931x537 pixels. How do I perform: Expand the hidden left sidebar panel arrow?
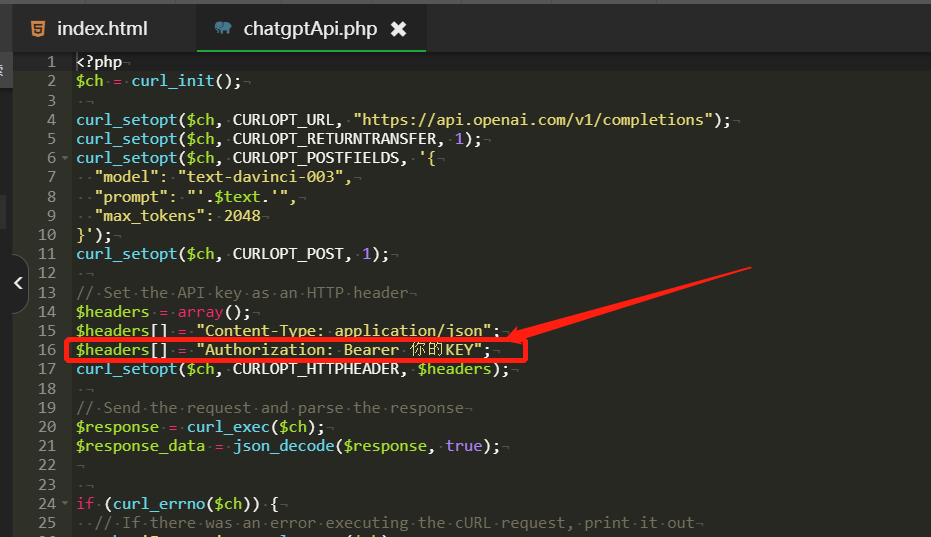click(x=17, y=283)
